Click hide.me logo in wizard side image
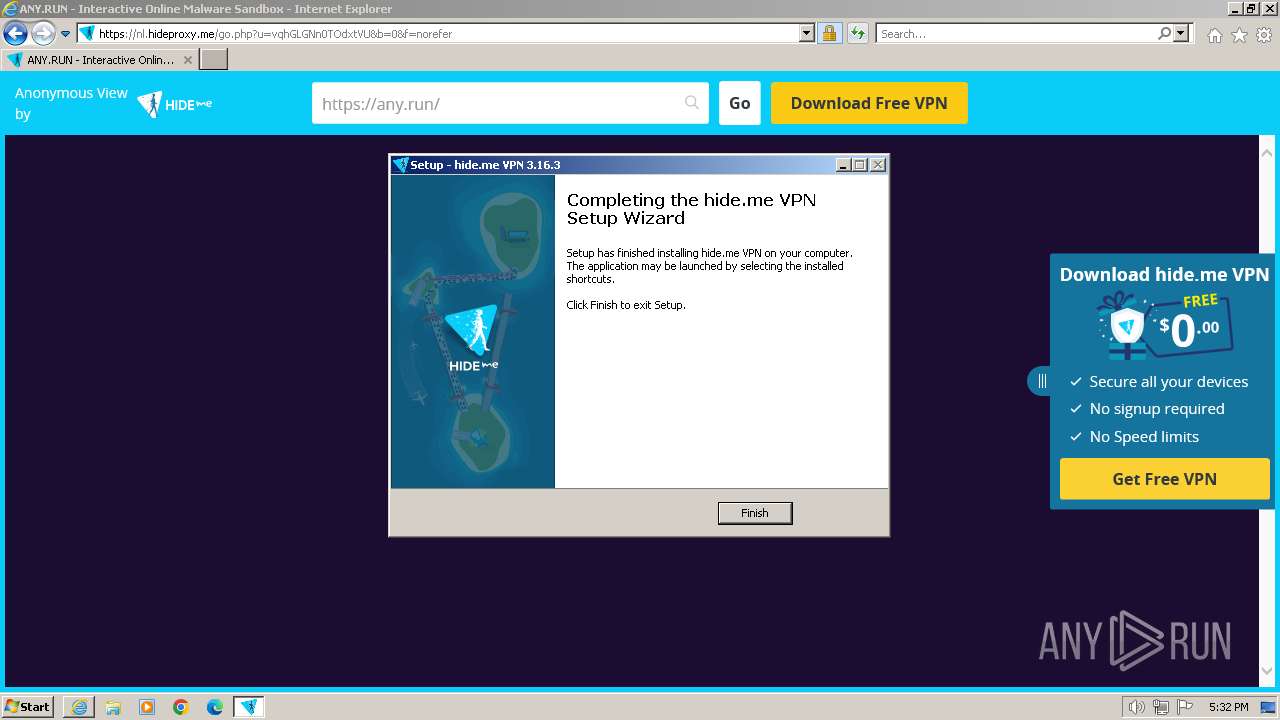 [472, 338]
